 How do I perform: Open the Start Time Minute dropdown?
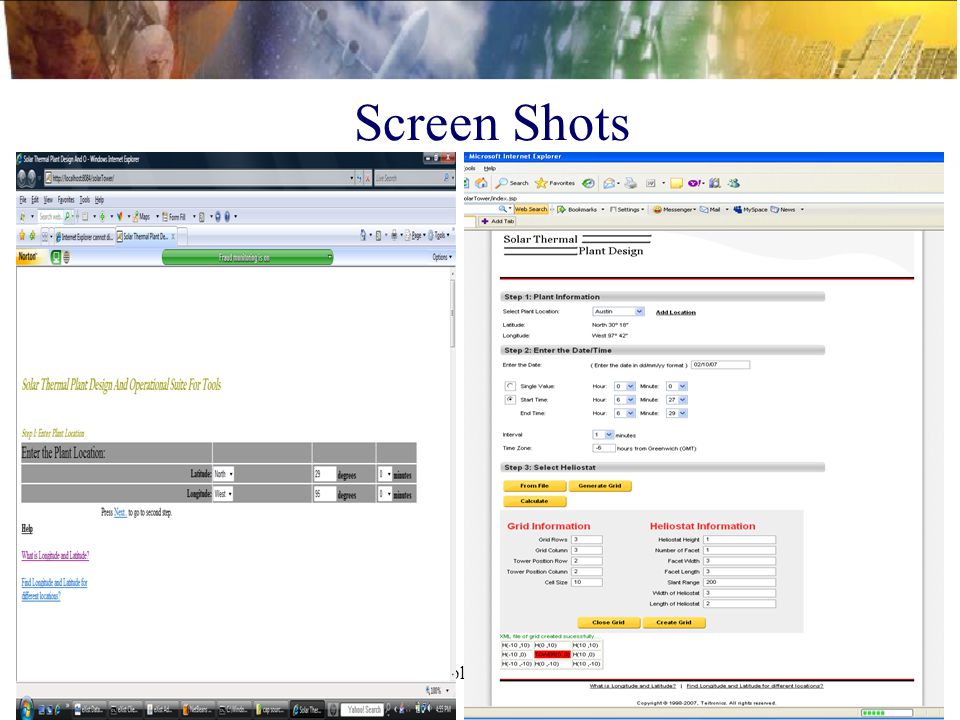click(677, 400)
